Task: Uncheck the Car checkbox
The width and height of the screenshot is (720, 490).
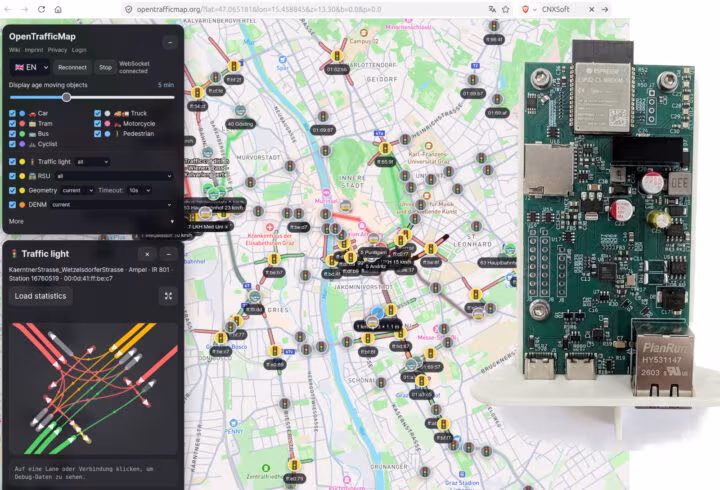Action: [x=12, y=113]
